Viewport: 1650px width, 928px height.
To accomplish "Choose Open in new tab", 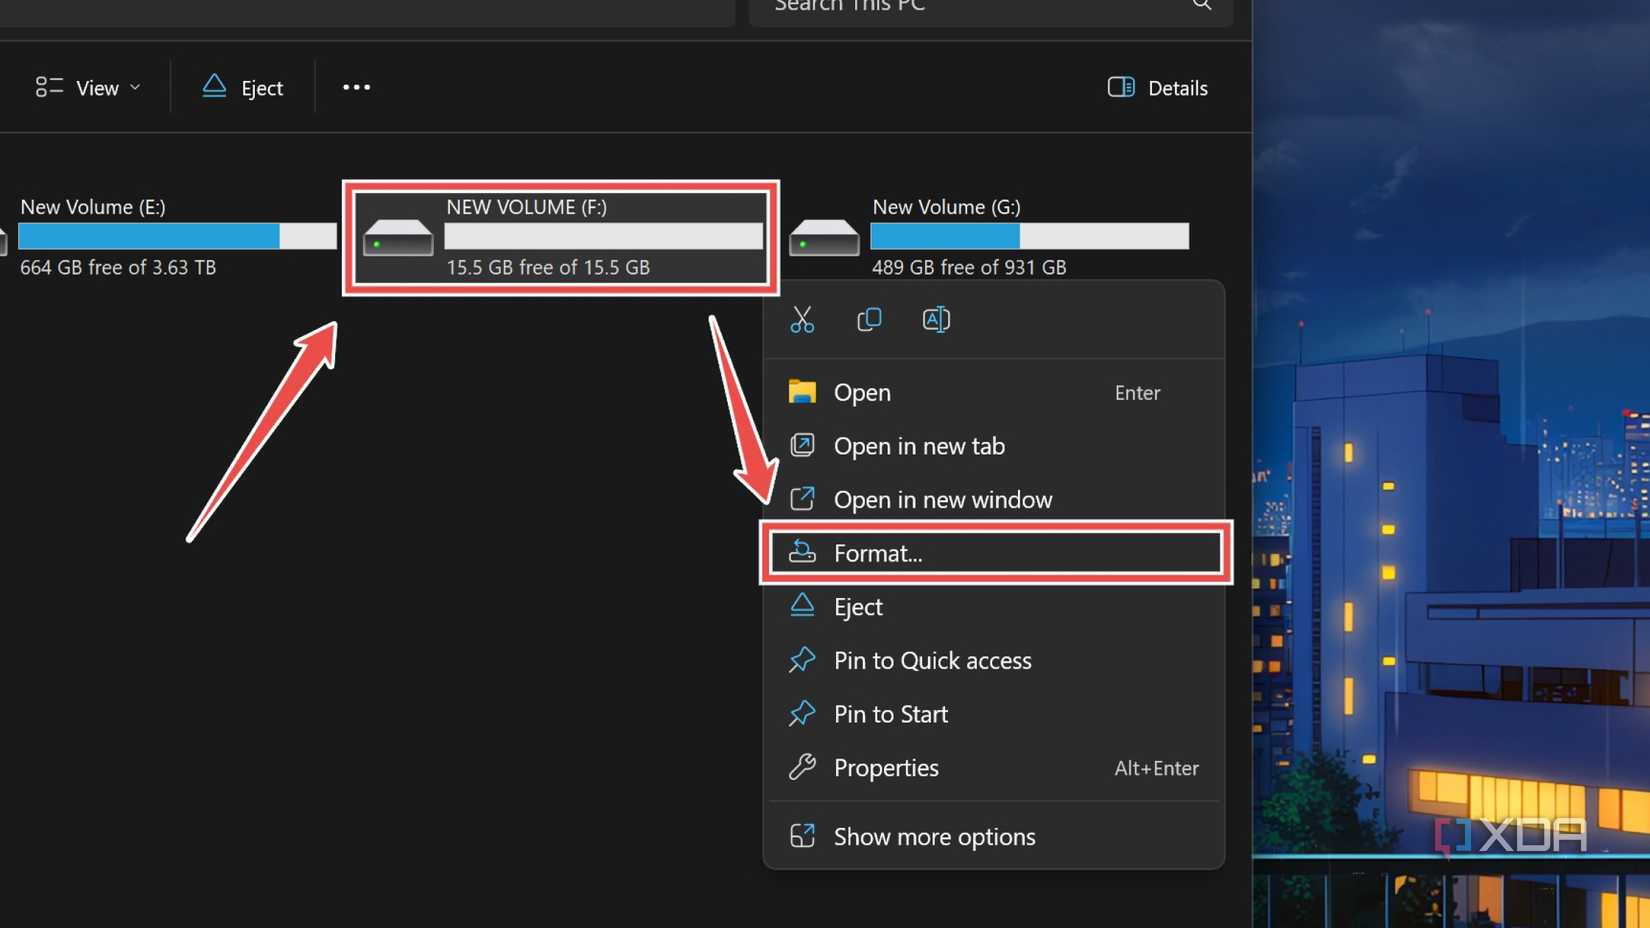I will pyautogui.click(x=918, y=446).
